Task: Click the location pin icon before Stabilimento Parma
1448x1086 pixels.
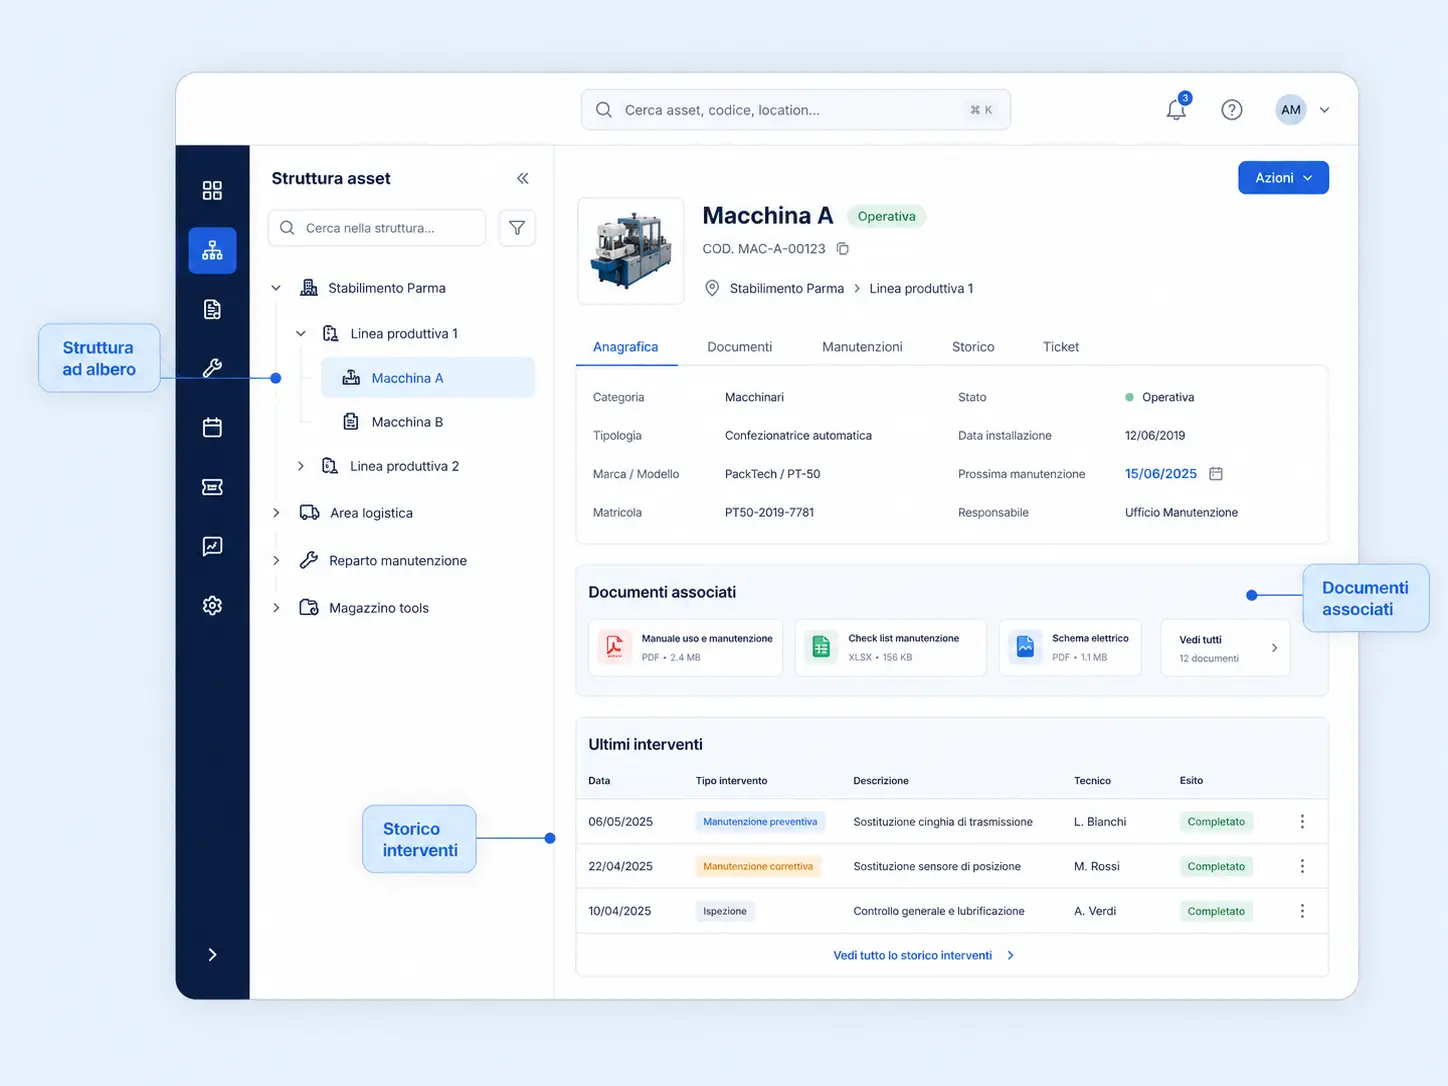Action: pos(712,288)
